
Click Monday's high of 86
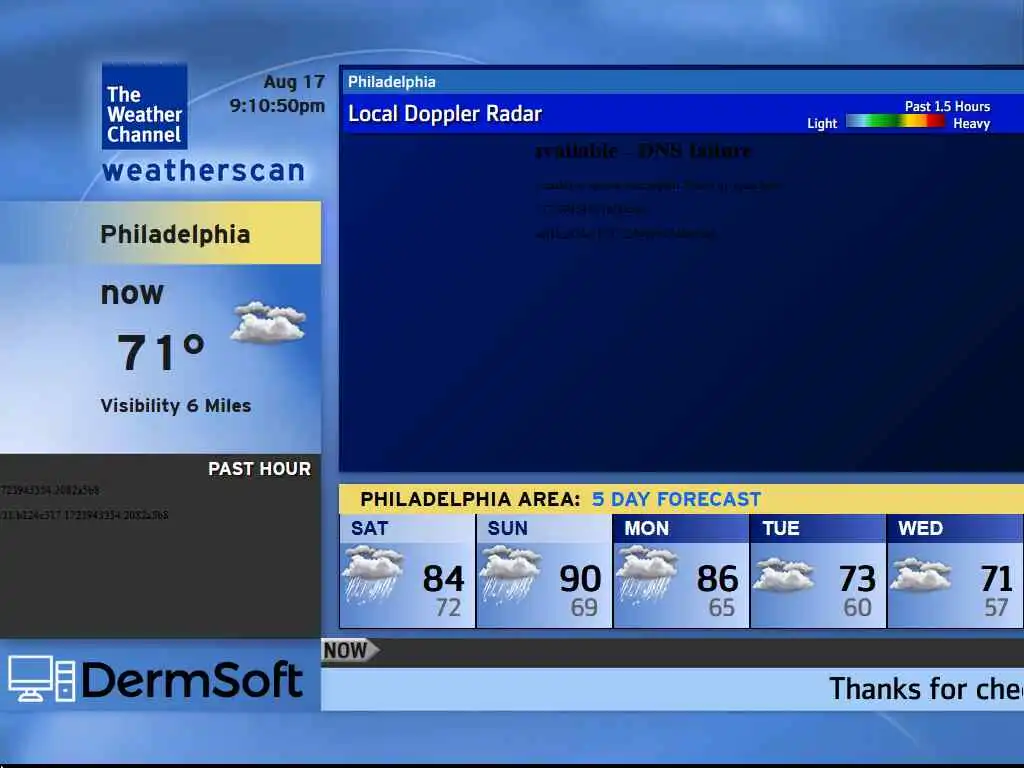coord(718,579)
